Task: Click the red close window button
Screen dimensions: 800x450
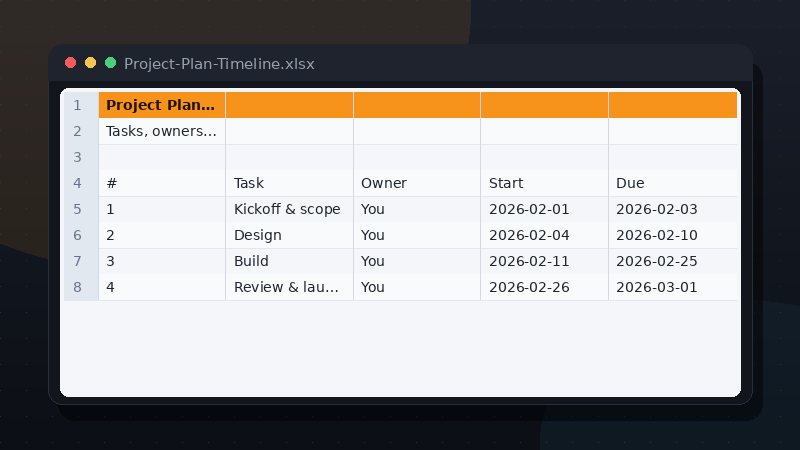Action: (x=70, y=63)
